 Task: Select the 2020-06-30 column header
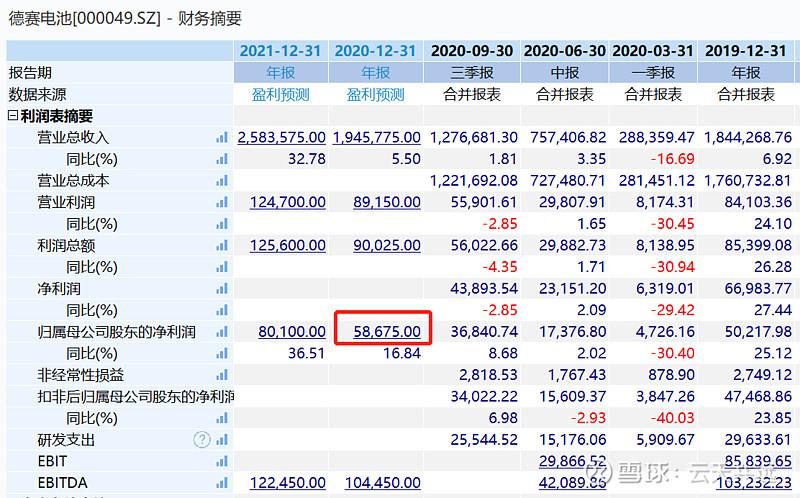(x=564, y=51)
